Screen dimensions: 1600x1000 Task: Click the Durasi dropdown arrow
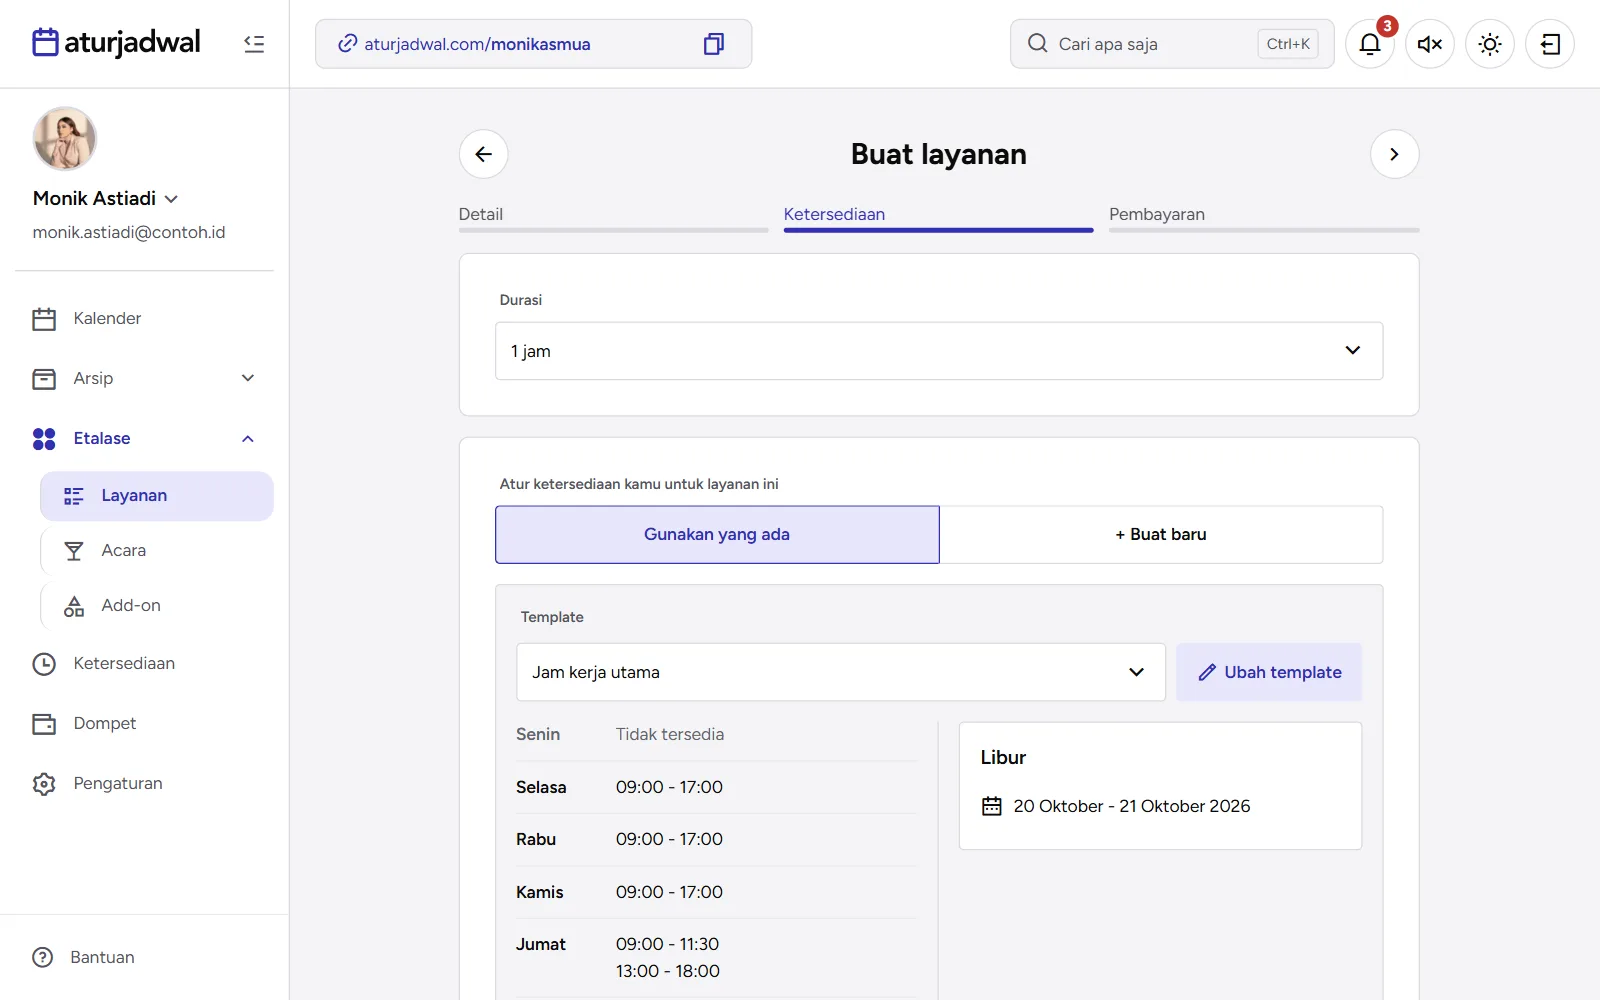coord(1353,350)
